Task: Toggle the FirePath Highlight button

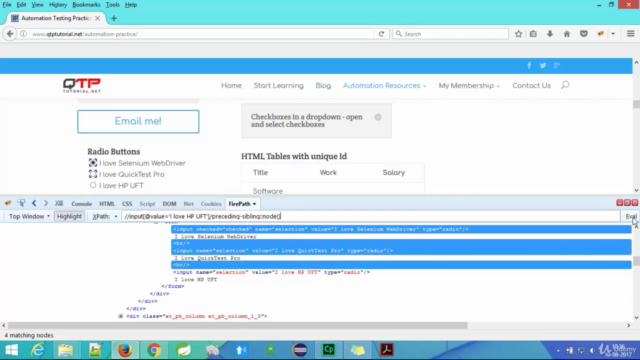Action: click(69, 216)
